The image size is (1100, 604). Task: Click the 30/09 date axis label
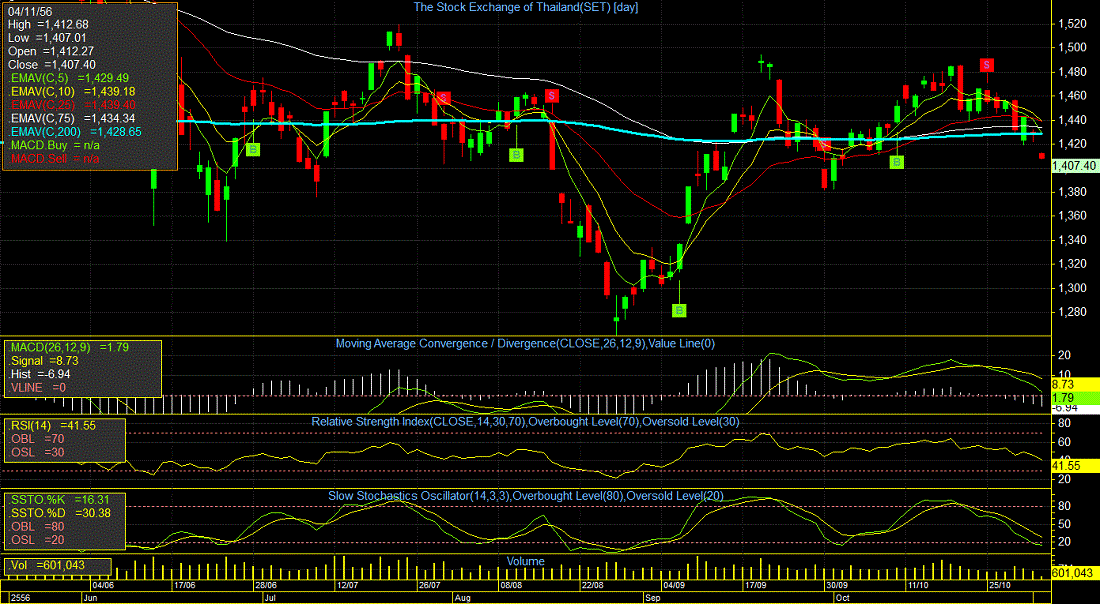[x=838, y=584]
